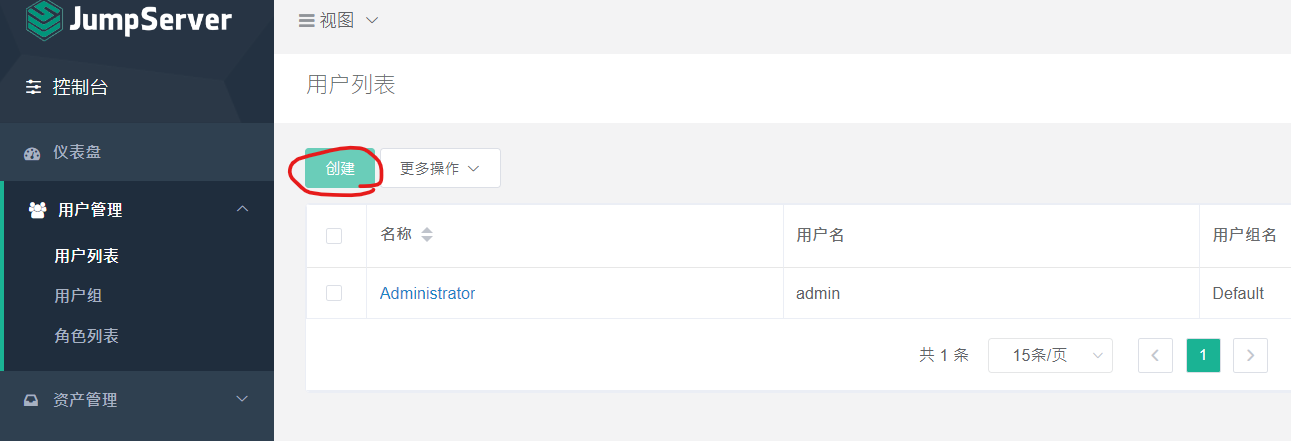Image resolution: width=1291 pixels, height=441 pixels.
Task: Click the green 创建 button
Action: click(x=340, y=168)
